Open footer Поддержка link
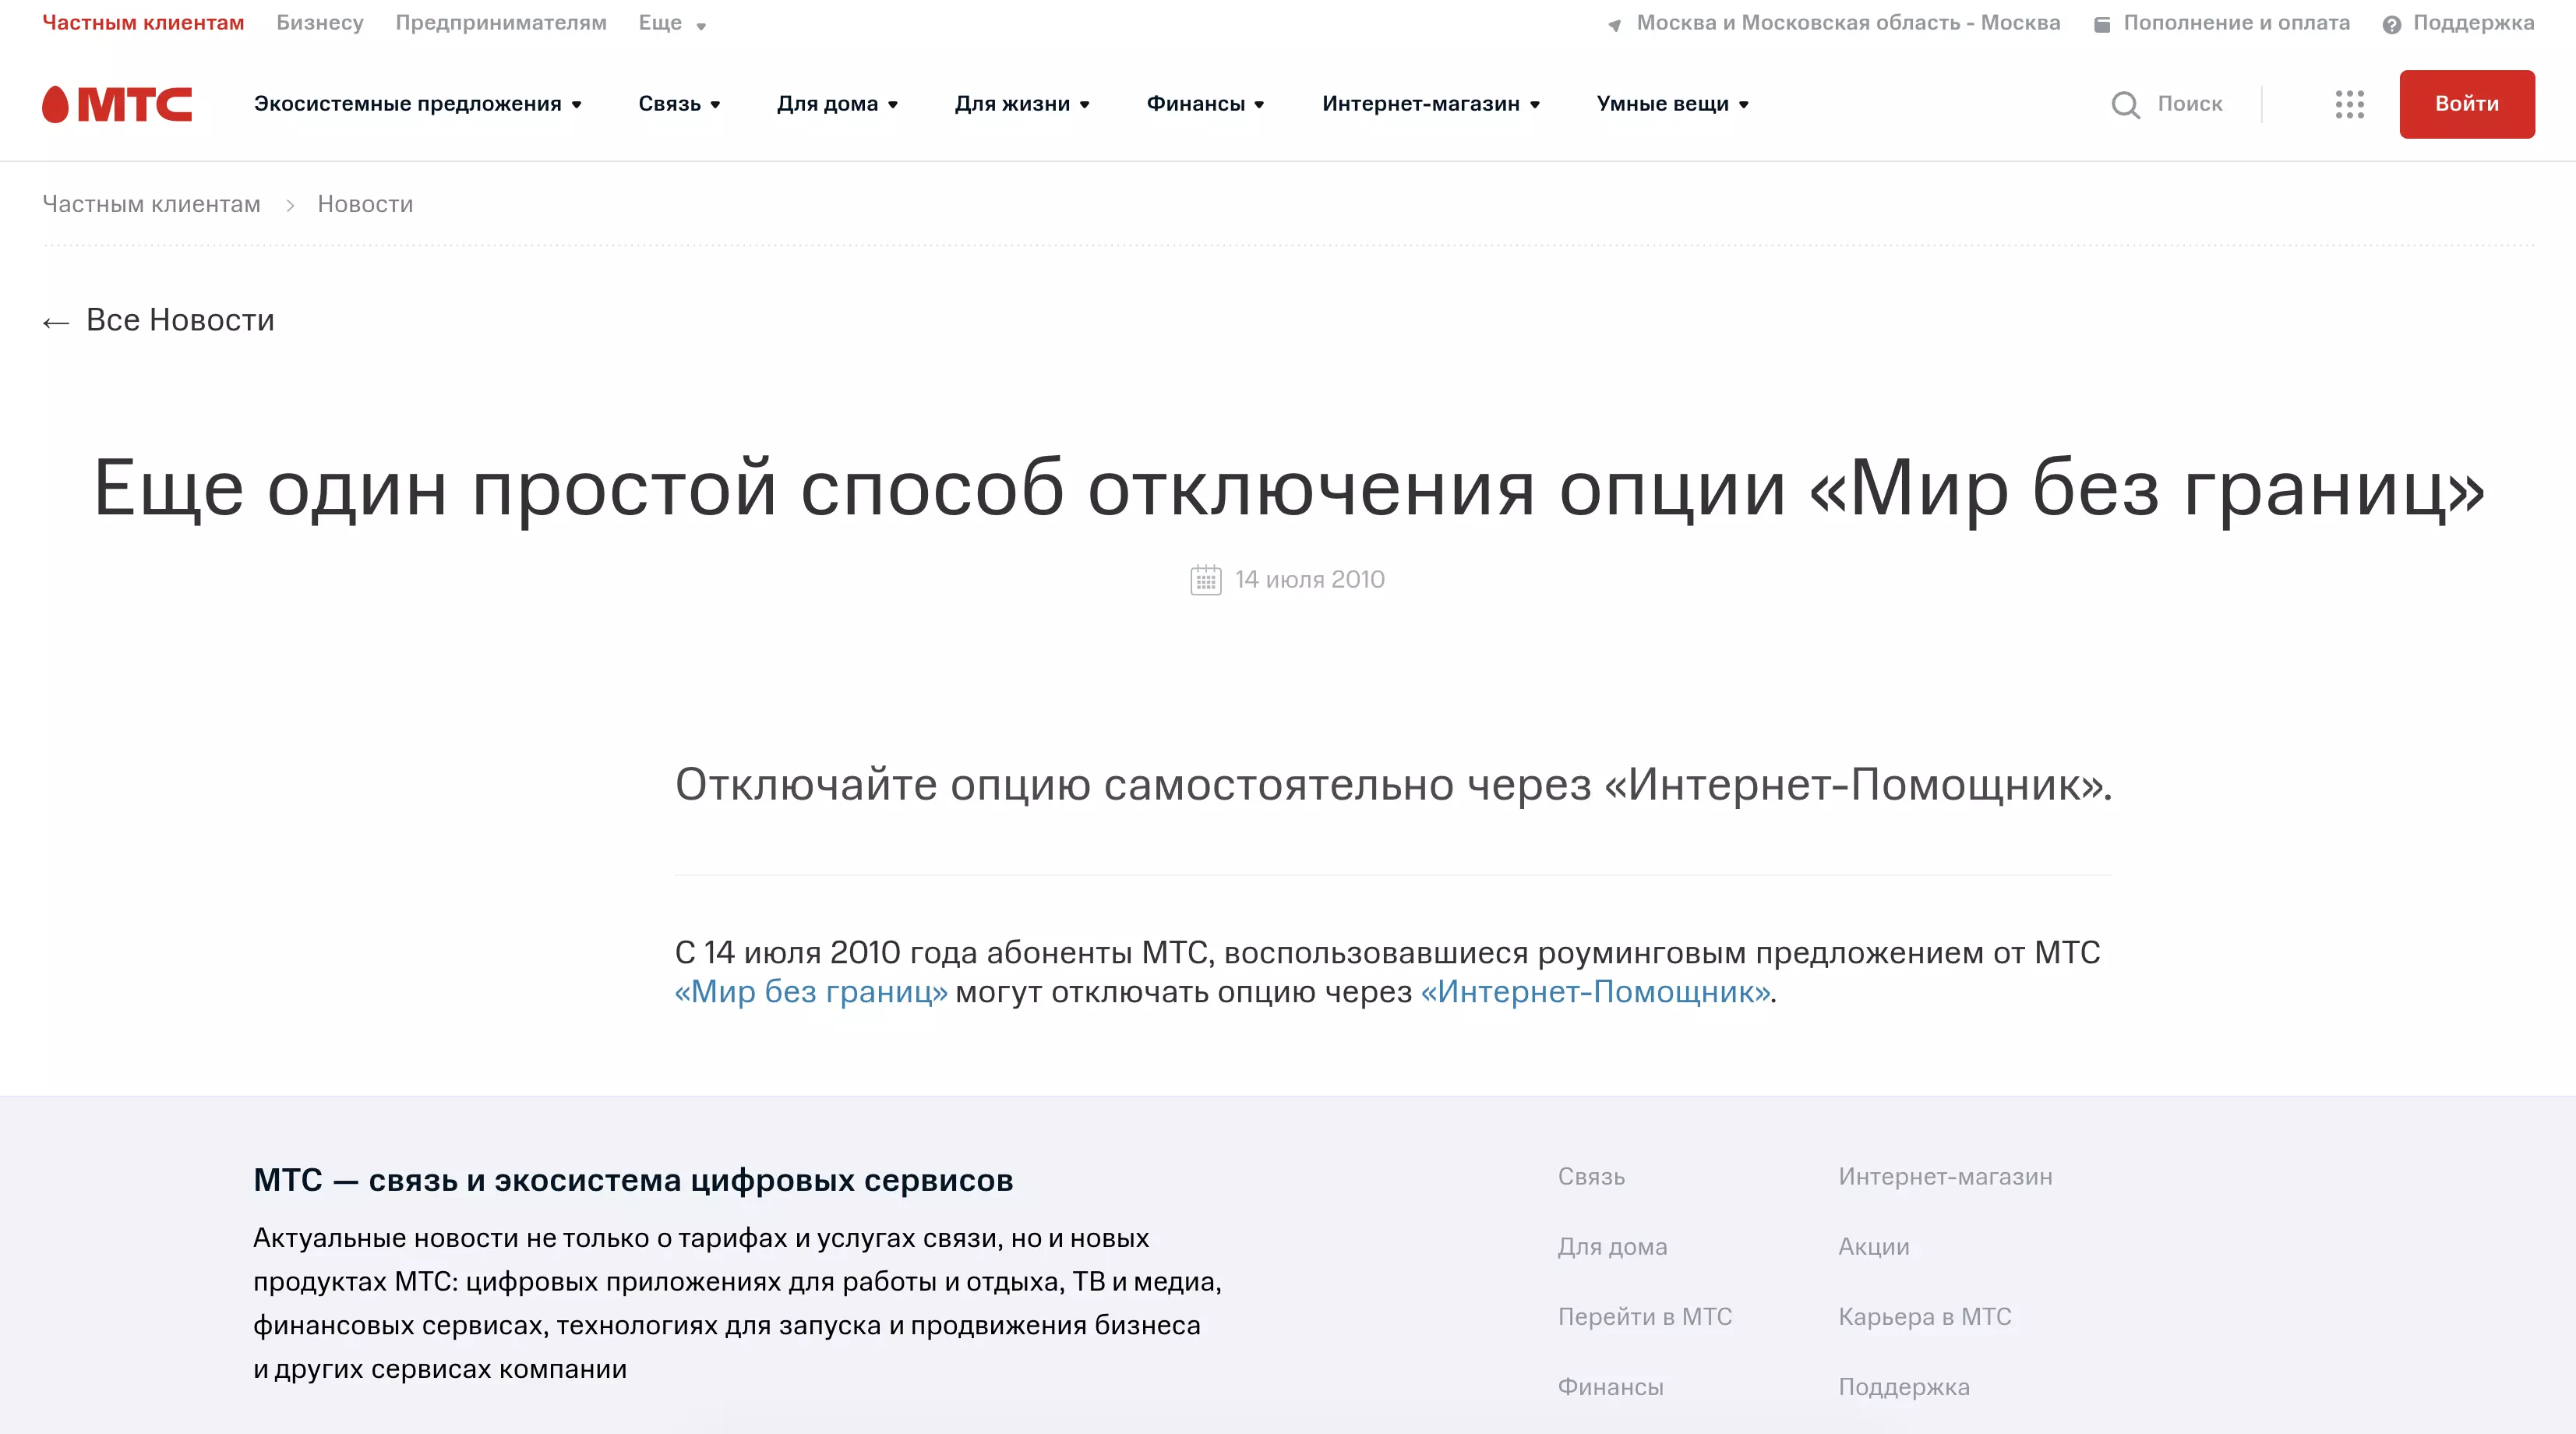 (x=1903, y=1387)
